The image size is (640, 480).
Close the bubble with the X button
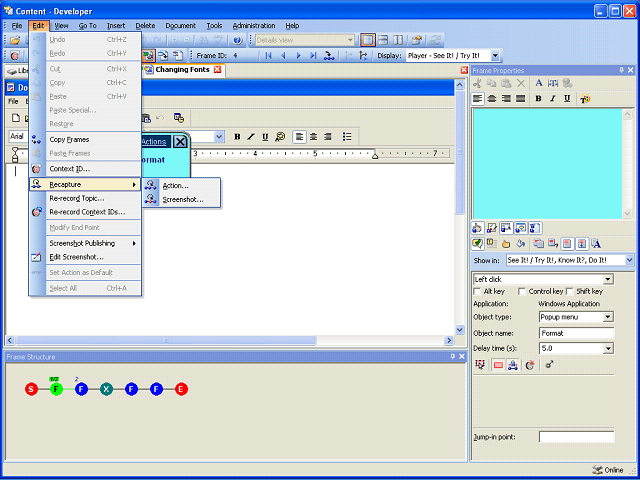tap(180, 142)
